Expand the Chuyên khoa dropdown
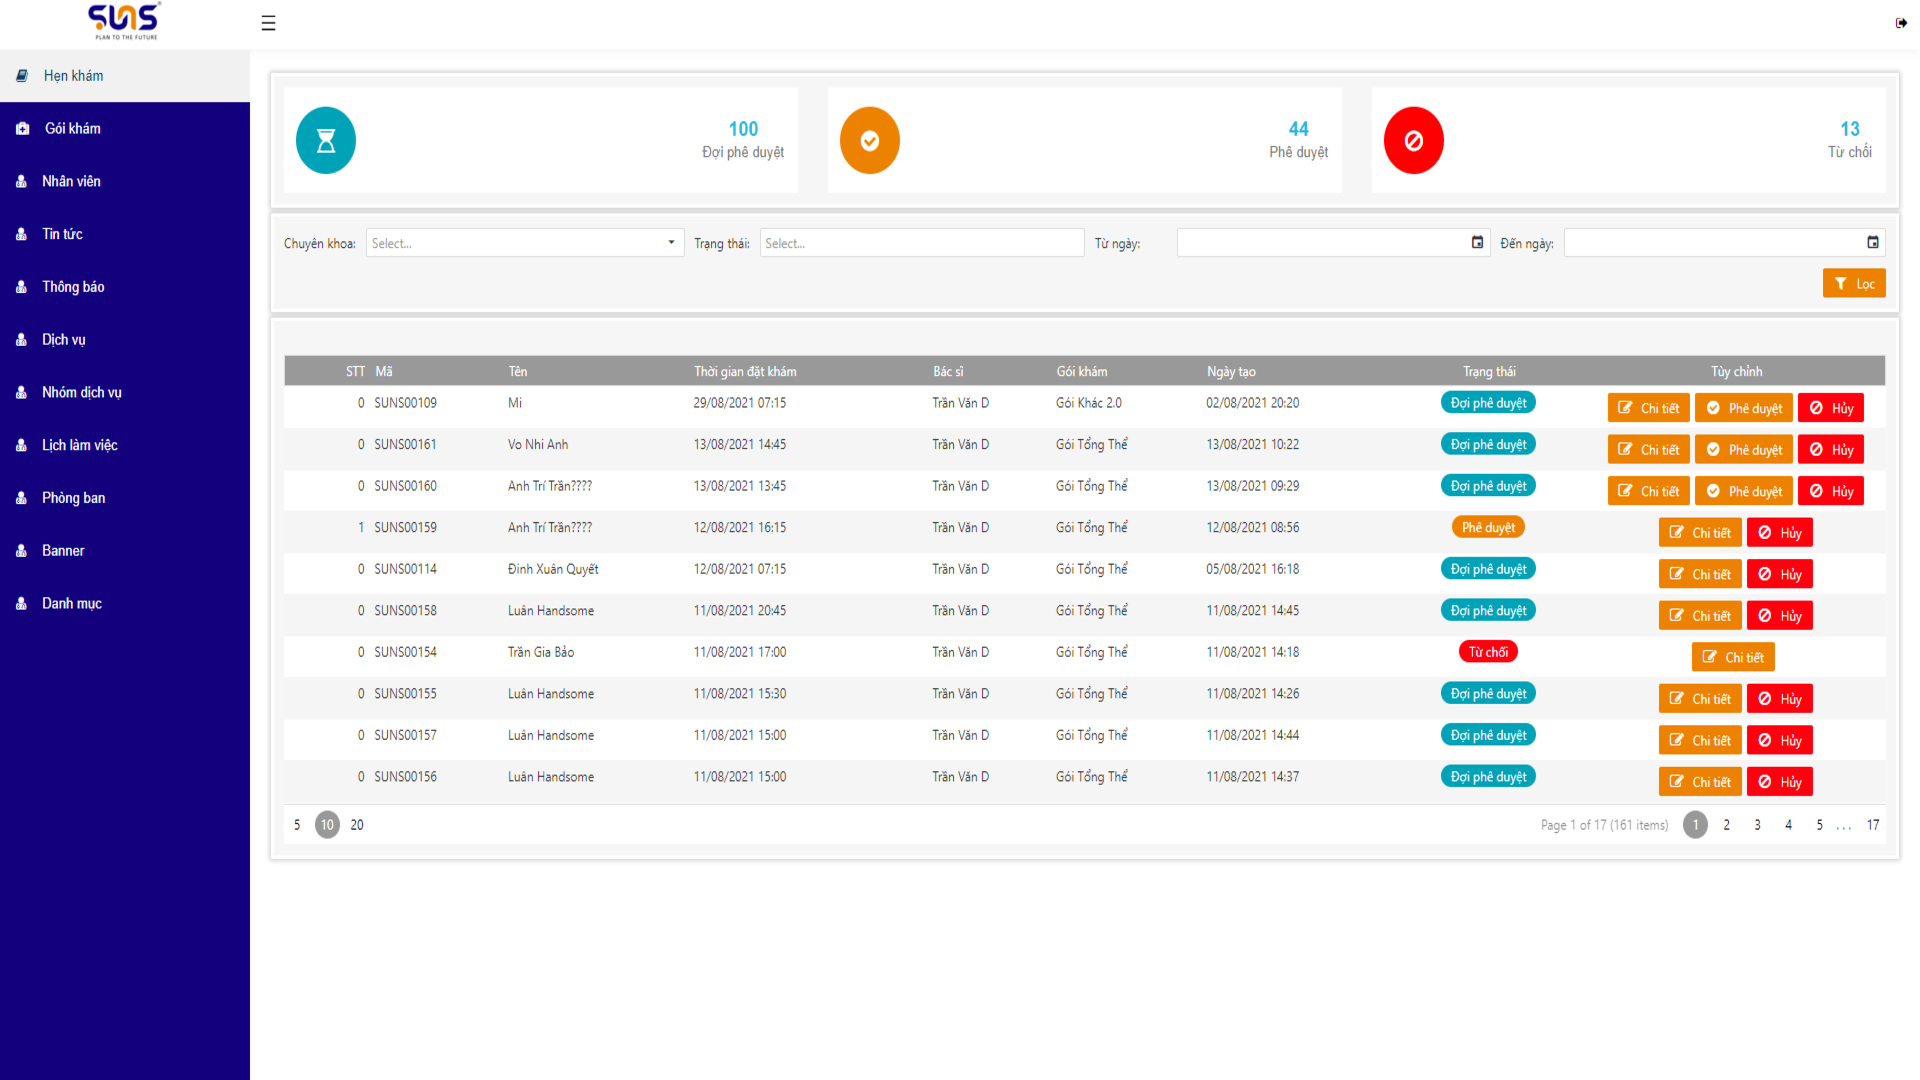The height and width of the screenshot is (1080, 1920). (x=670, y=243)
